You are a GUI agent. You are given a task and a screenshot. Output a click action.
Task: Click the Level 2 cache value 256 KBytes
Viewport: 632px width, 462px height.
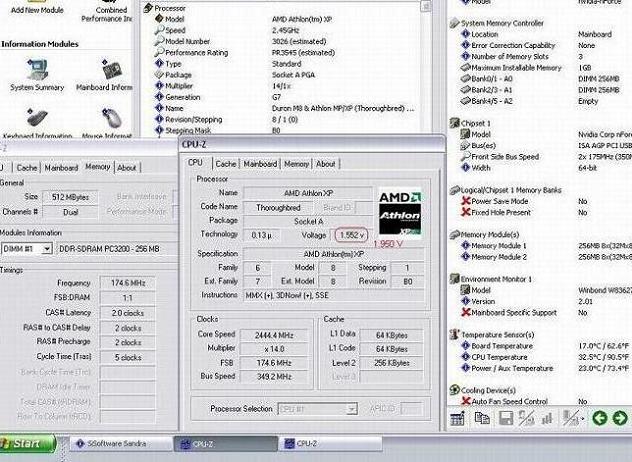pyautogui.click(x=391, y=363)
